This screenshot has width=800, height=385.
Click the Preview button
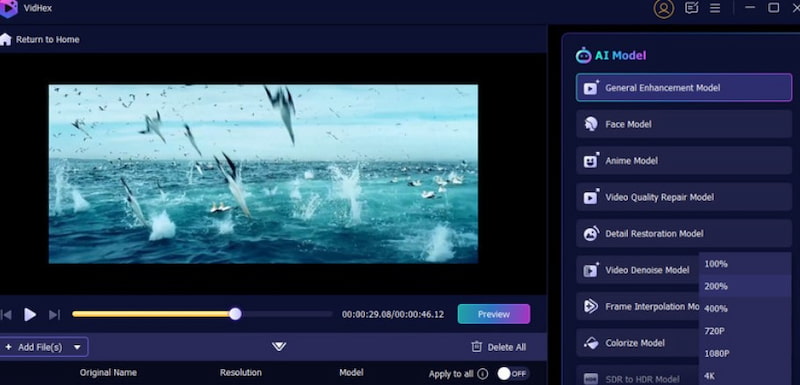click(x=494, y=314)
